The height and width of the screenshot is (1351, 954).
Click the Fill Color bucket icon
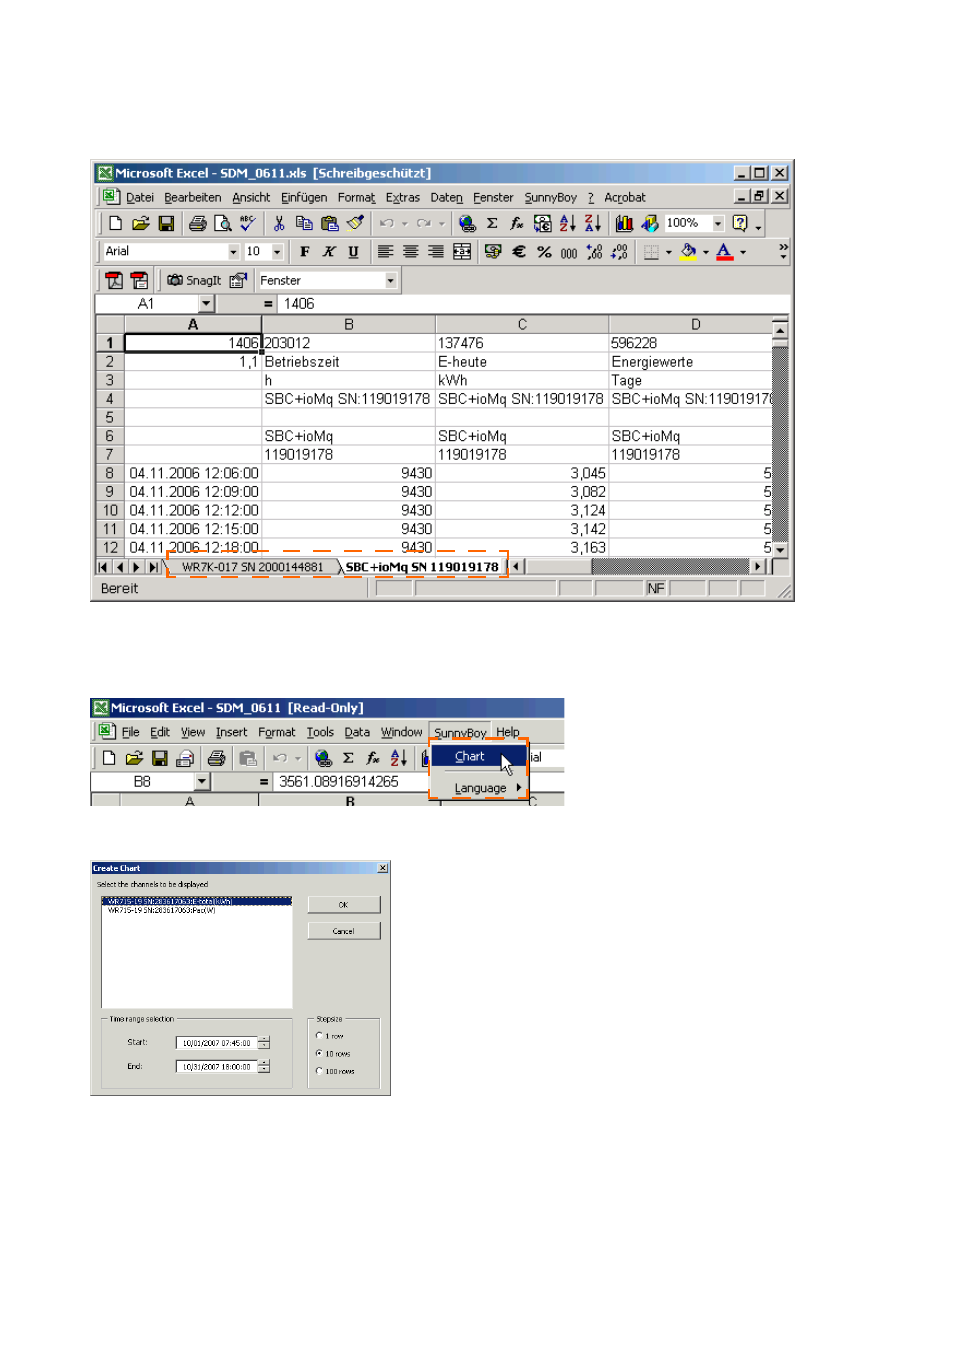(x=688, y=252)
